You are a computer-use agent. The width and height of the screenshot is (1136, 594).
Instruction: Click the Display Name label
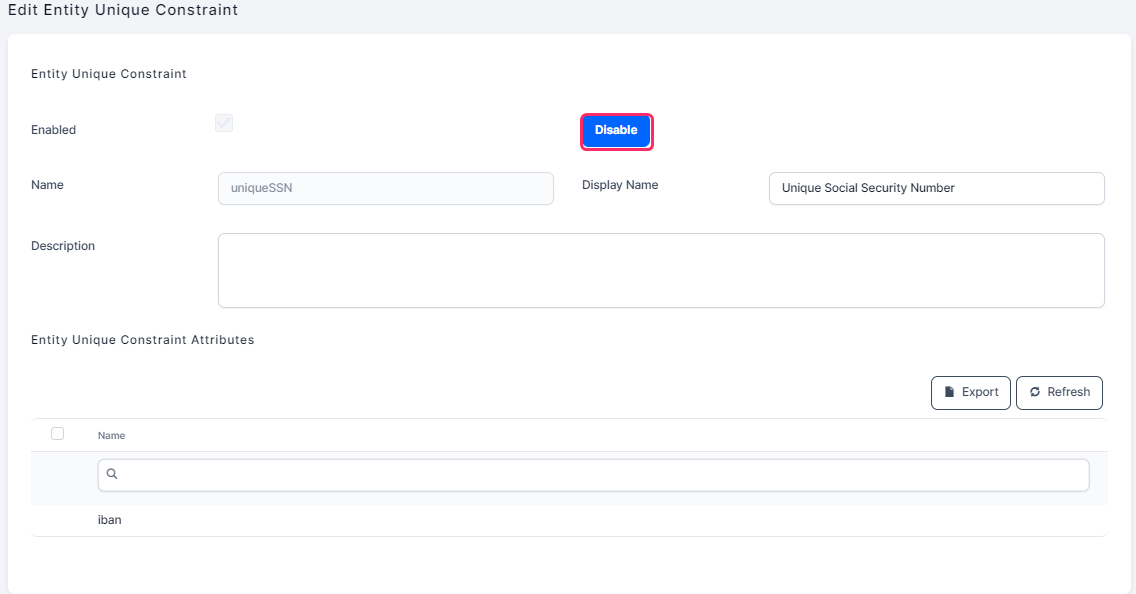click(x=620, y=185)
